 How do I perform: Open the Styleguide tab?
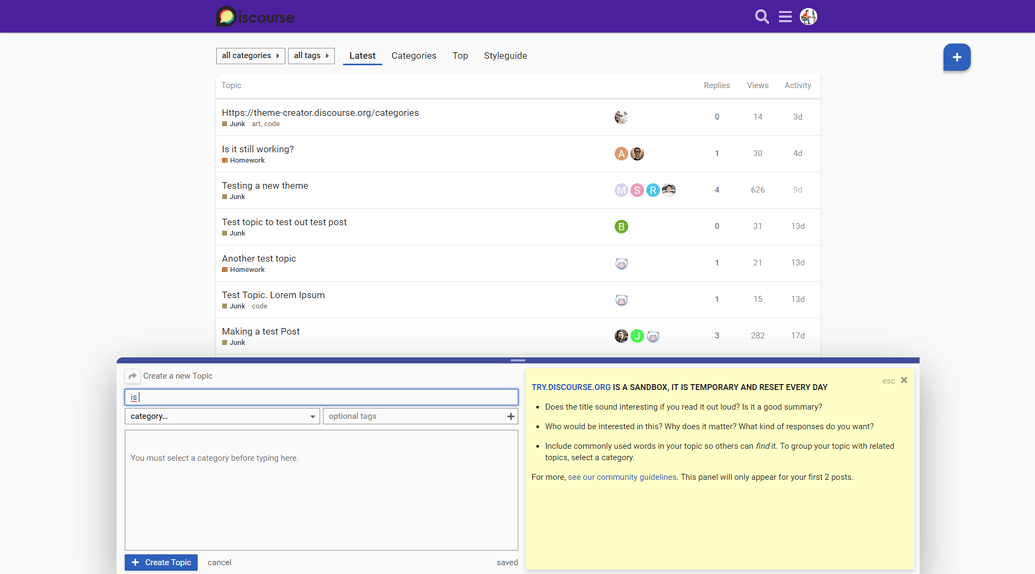tap(505, 56)
